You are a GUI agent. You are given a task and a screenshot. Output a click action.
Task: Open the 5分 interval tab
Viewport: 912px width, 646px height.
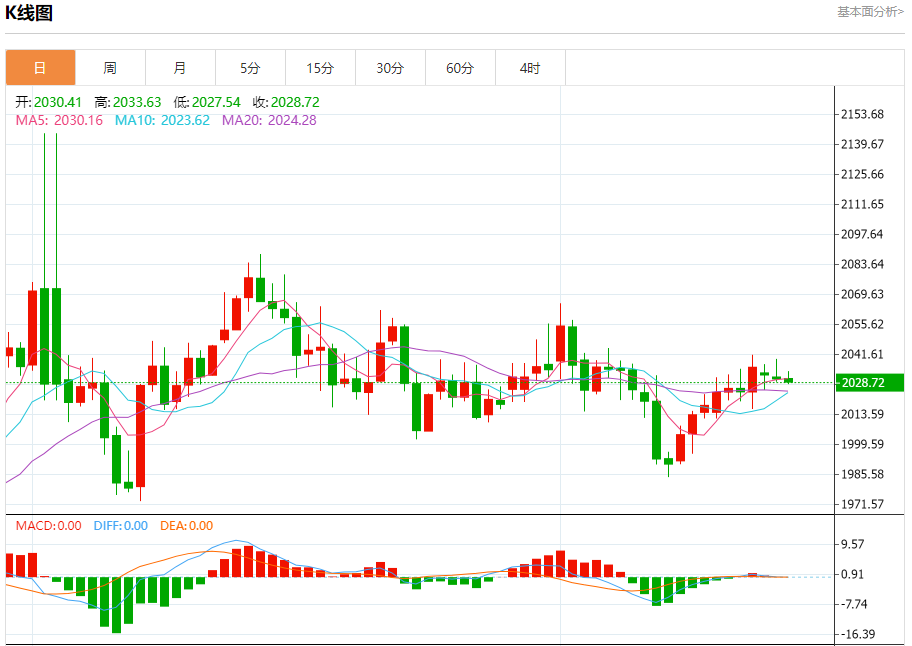point(250,68)
